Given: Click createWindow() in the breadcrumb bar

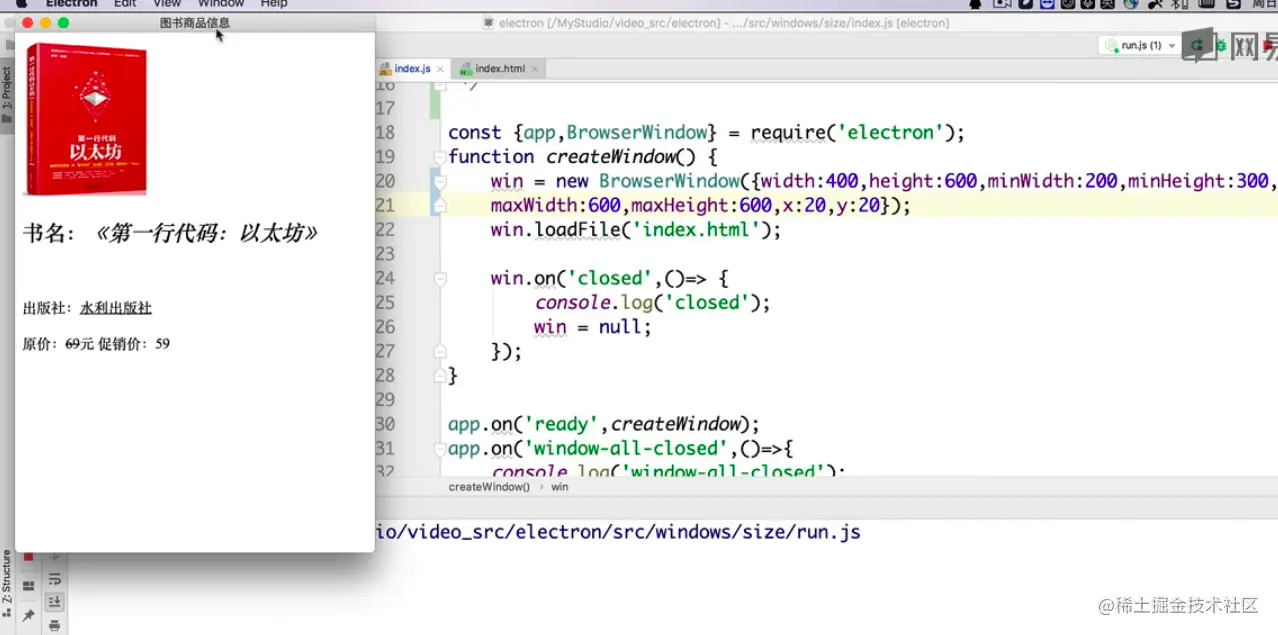Looking at the screenshot, I should [489, 487].
